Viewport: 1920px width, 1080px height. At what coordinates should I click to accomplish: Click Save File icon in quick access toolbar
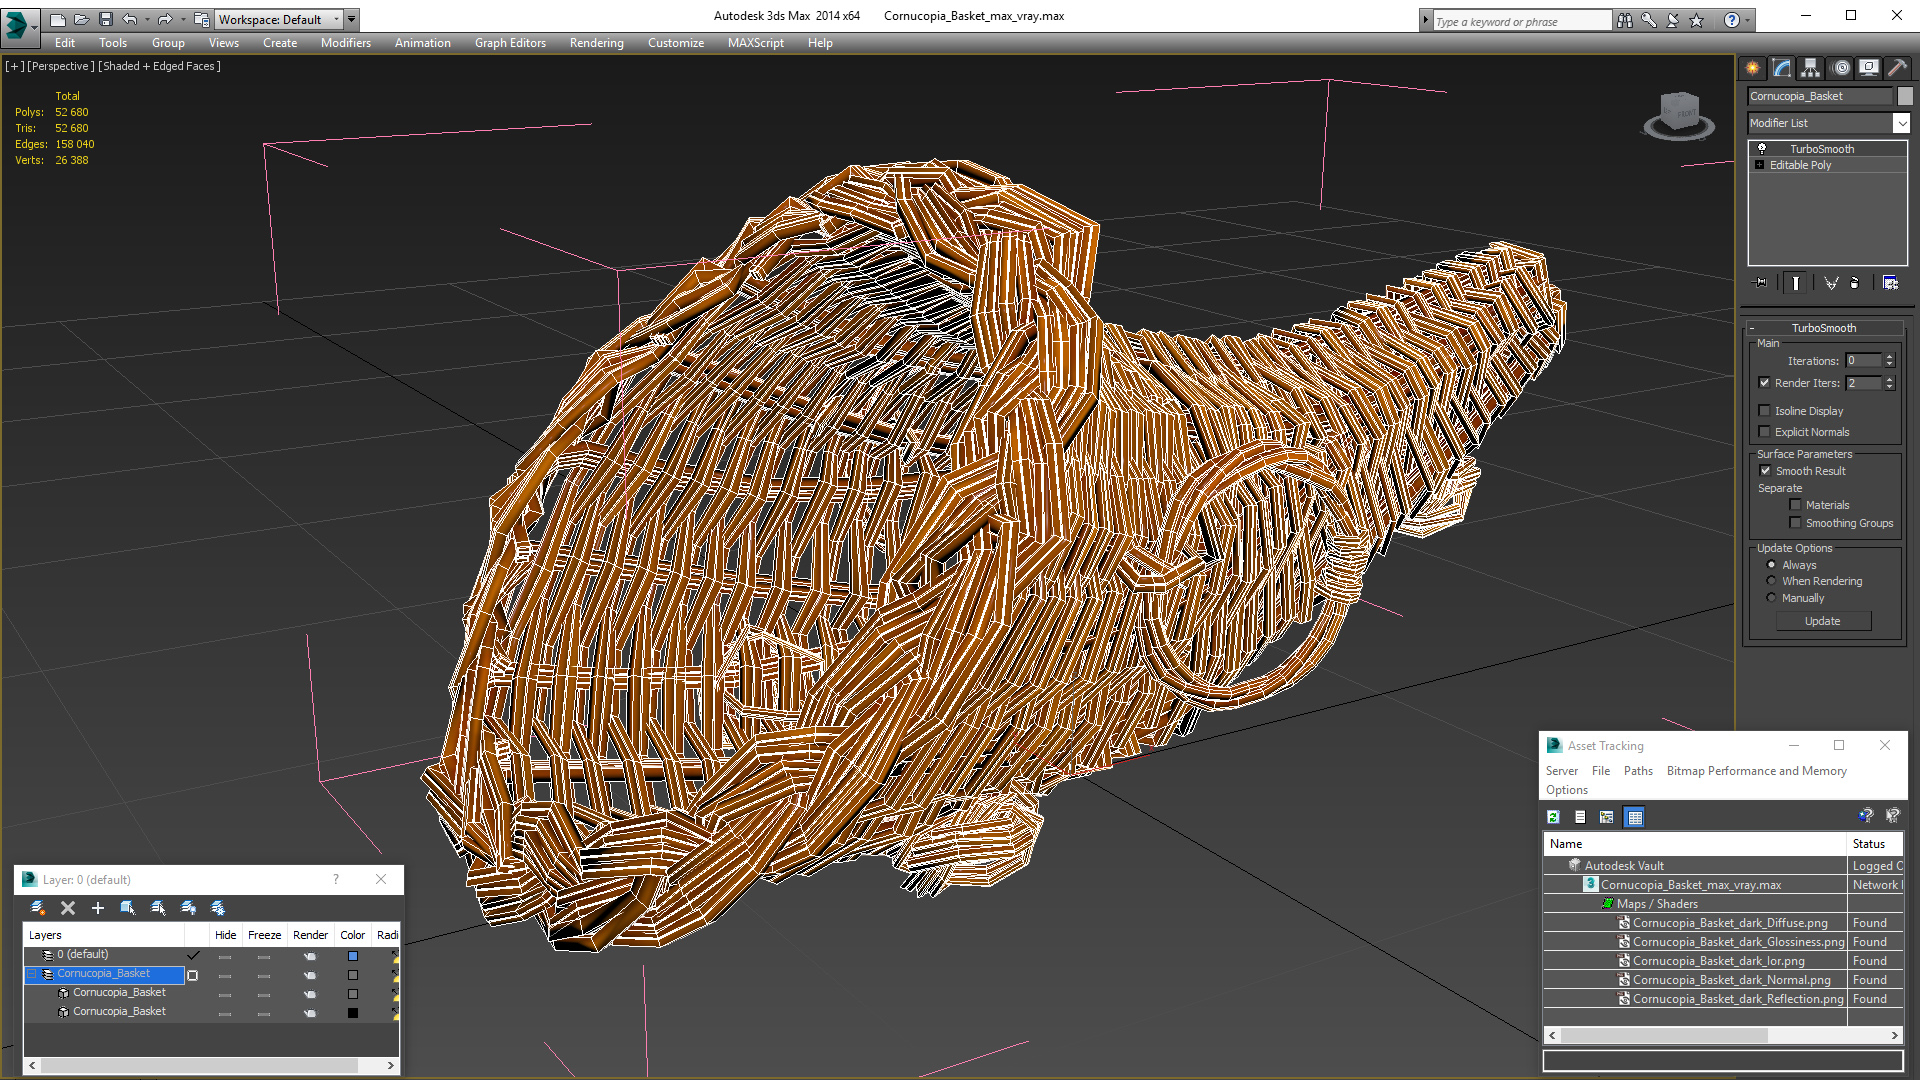pos(106,19)
